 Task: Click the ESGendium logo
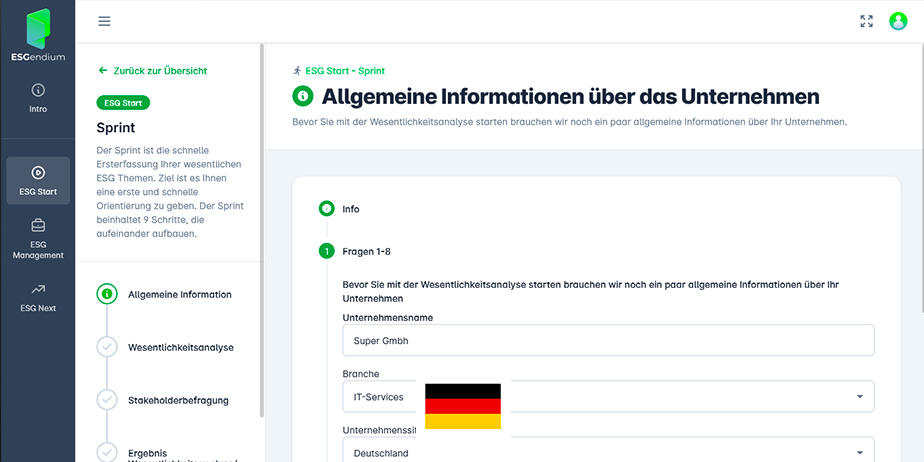click(x=37, y=35)
